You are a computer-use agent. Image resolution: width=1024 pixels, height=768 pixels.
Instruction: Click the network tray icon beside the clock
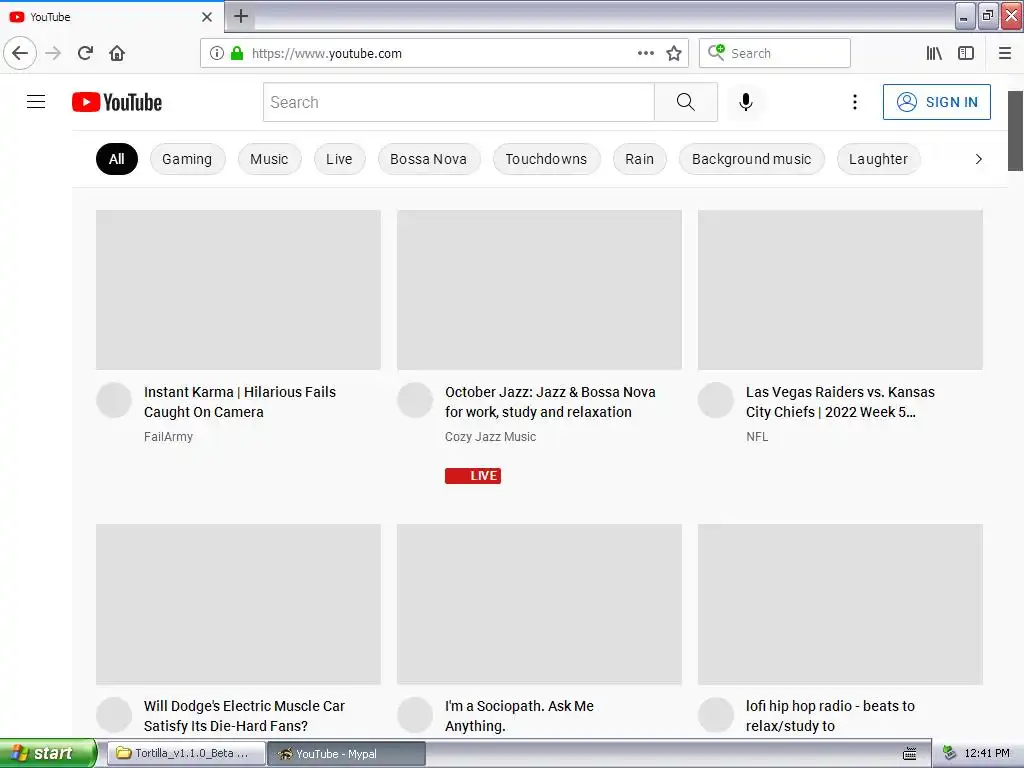(949, 754)
